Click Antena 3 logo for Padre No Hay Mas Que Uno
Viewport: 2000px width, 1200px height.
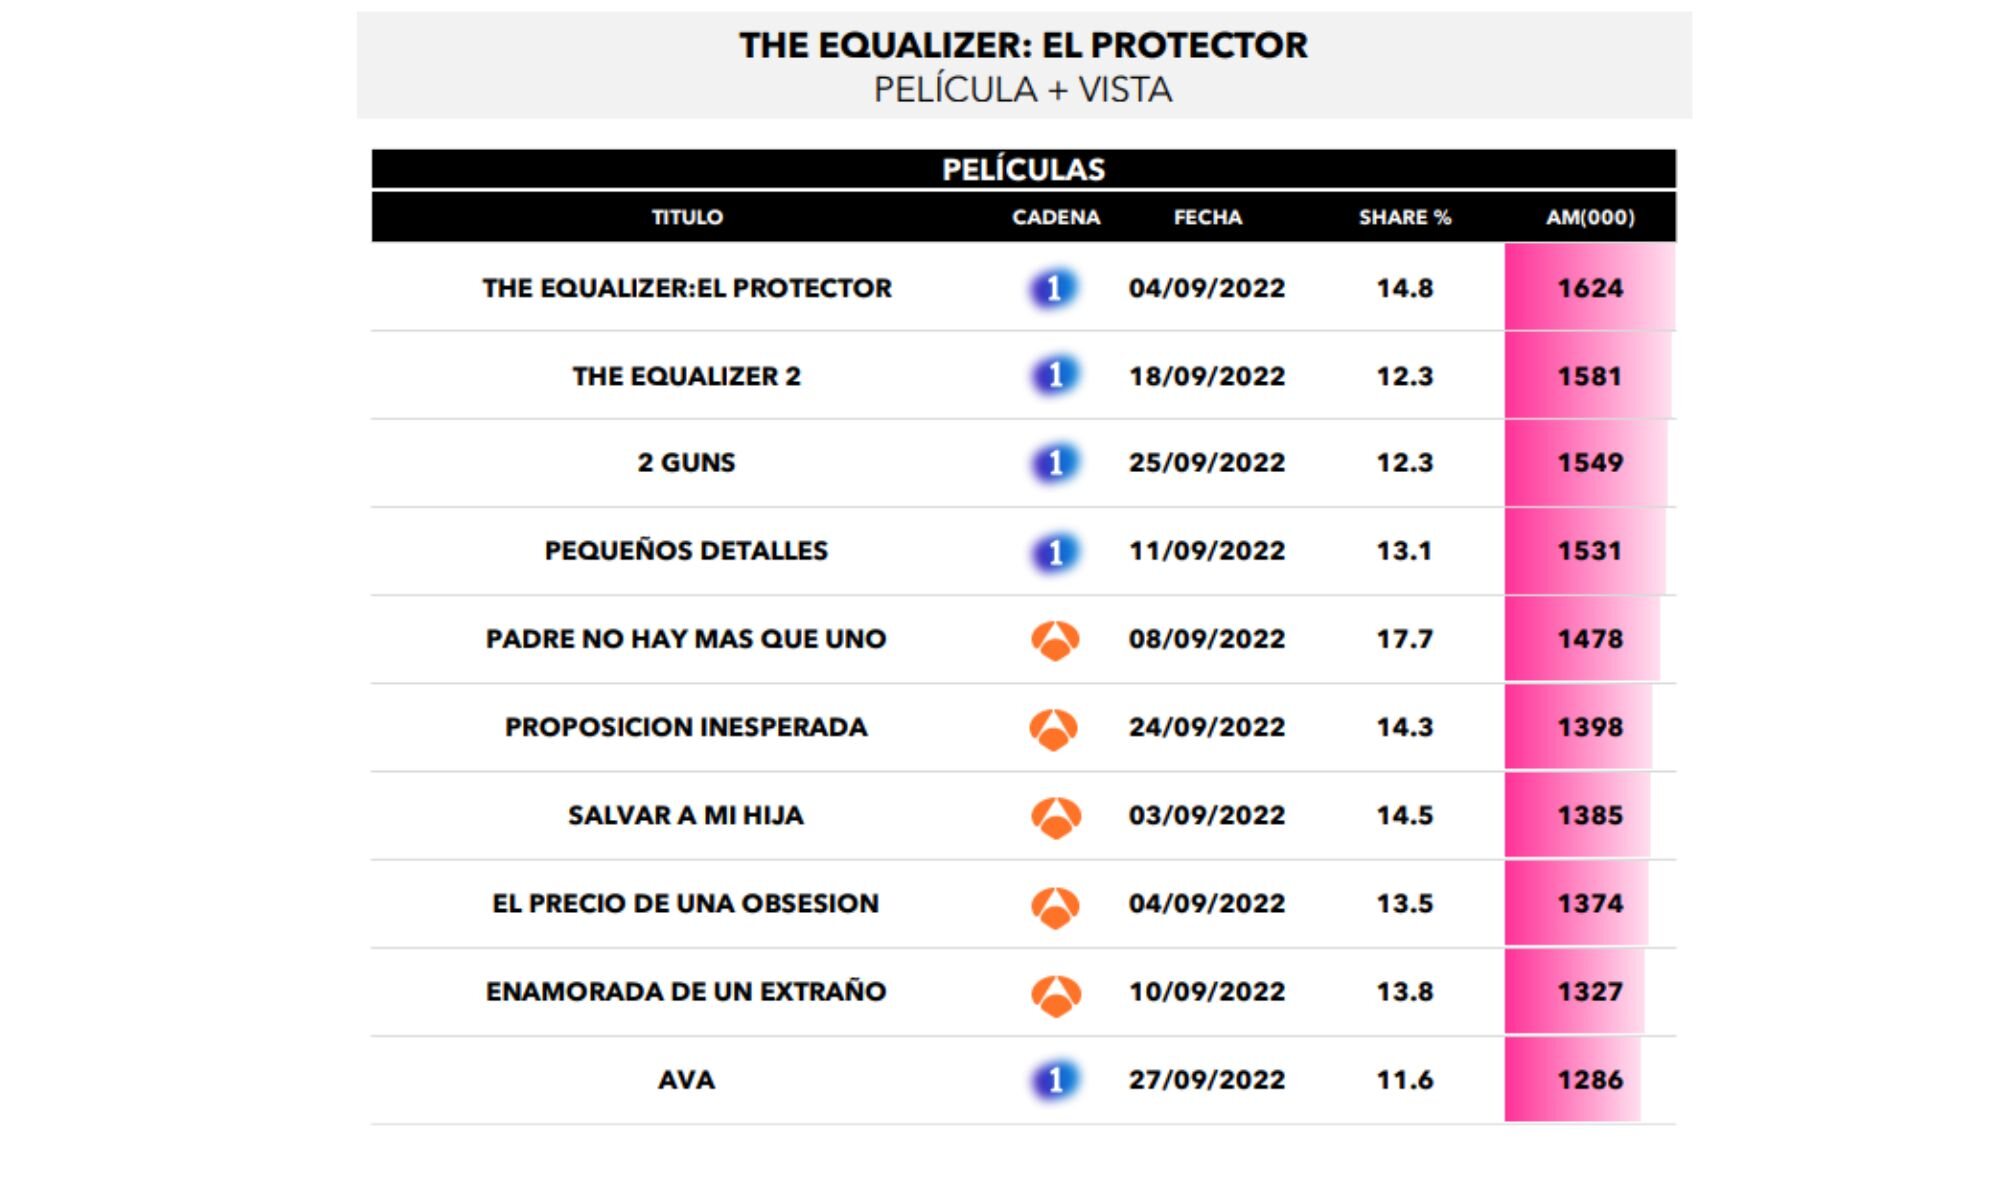click(x=1055, y=640)
